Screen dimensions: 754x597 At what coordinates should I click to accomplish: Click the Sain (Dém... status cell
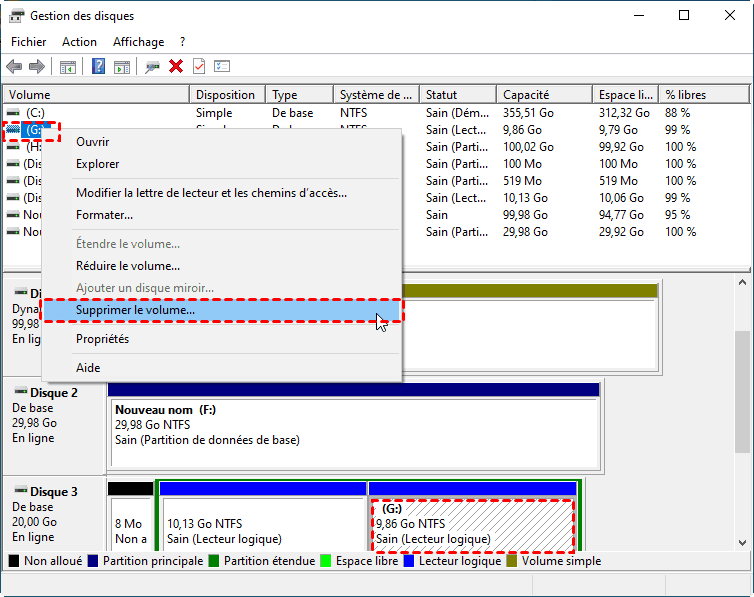457,113
